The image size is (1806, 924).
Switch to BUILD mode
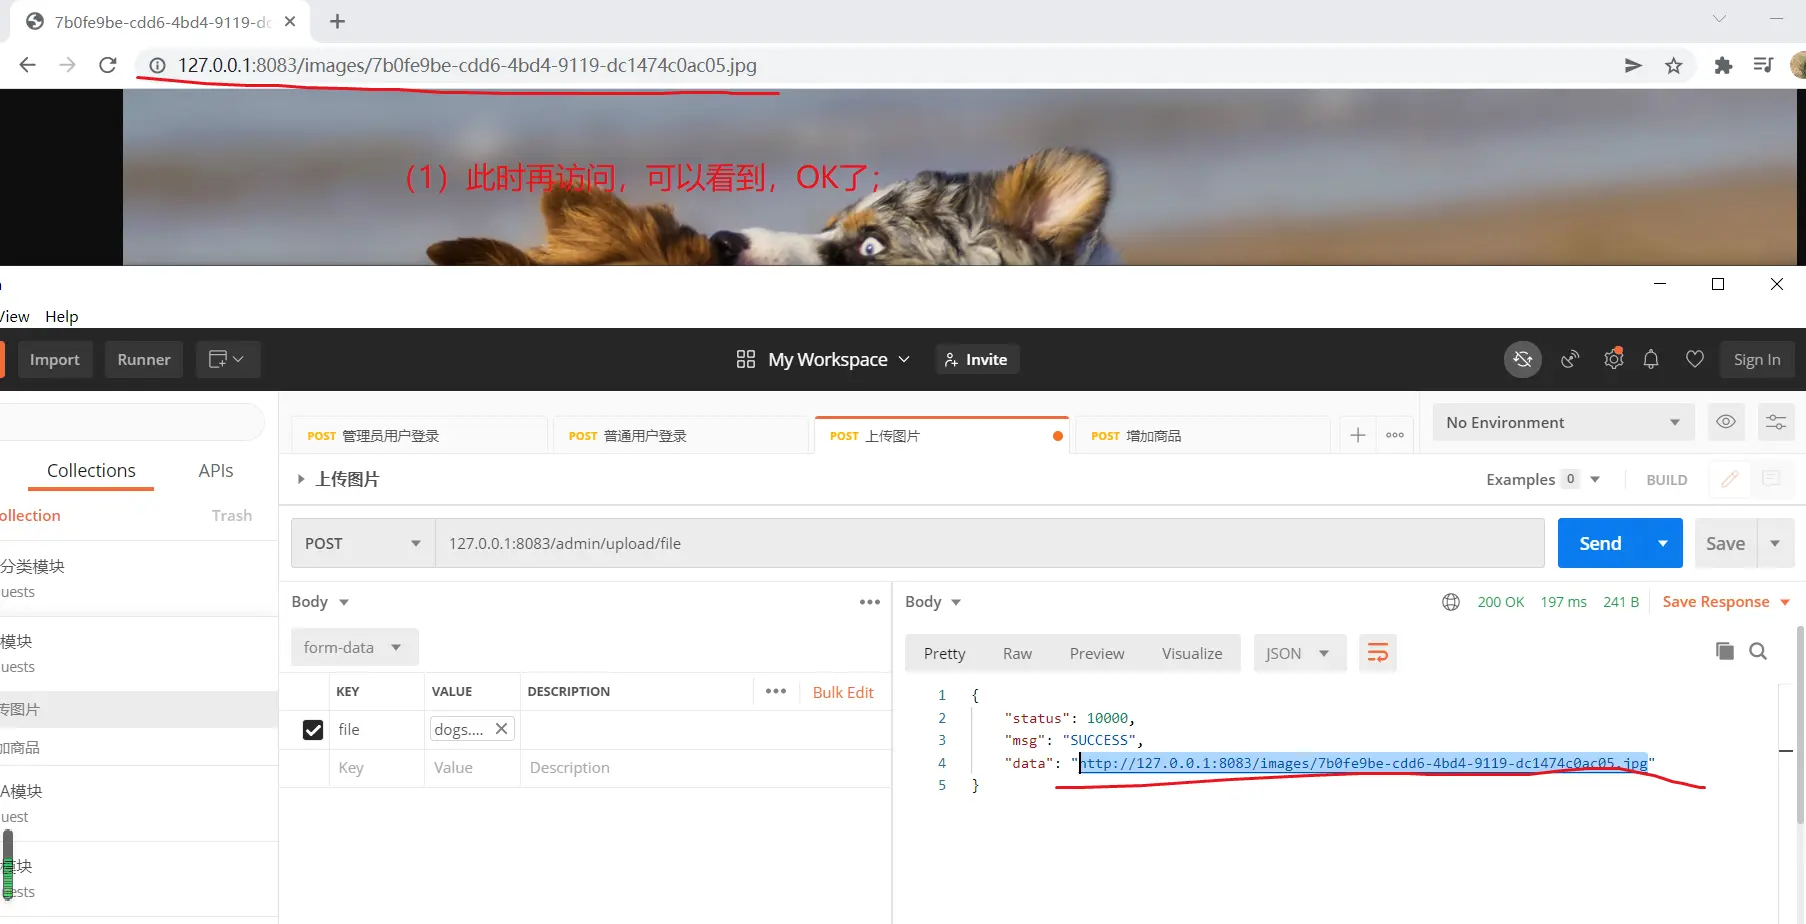click(1667, 480)
